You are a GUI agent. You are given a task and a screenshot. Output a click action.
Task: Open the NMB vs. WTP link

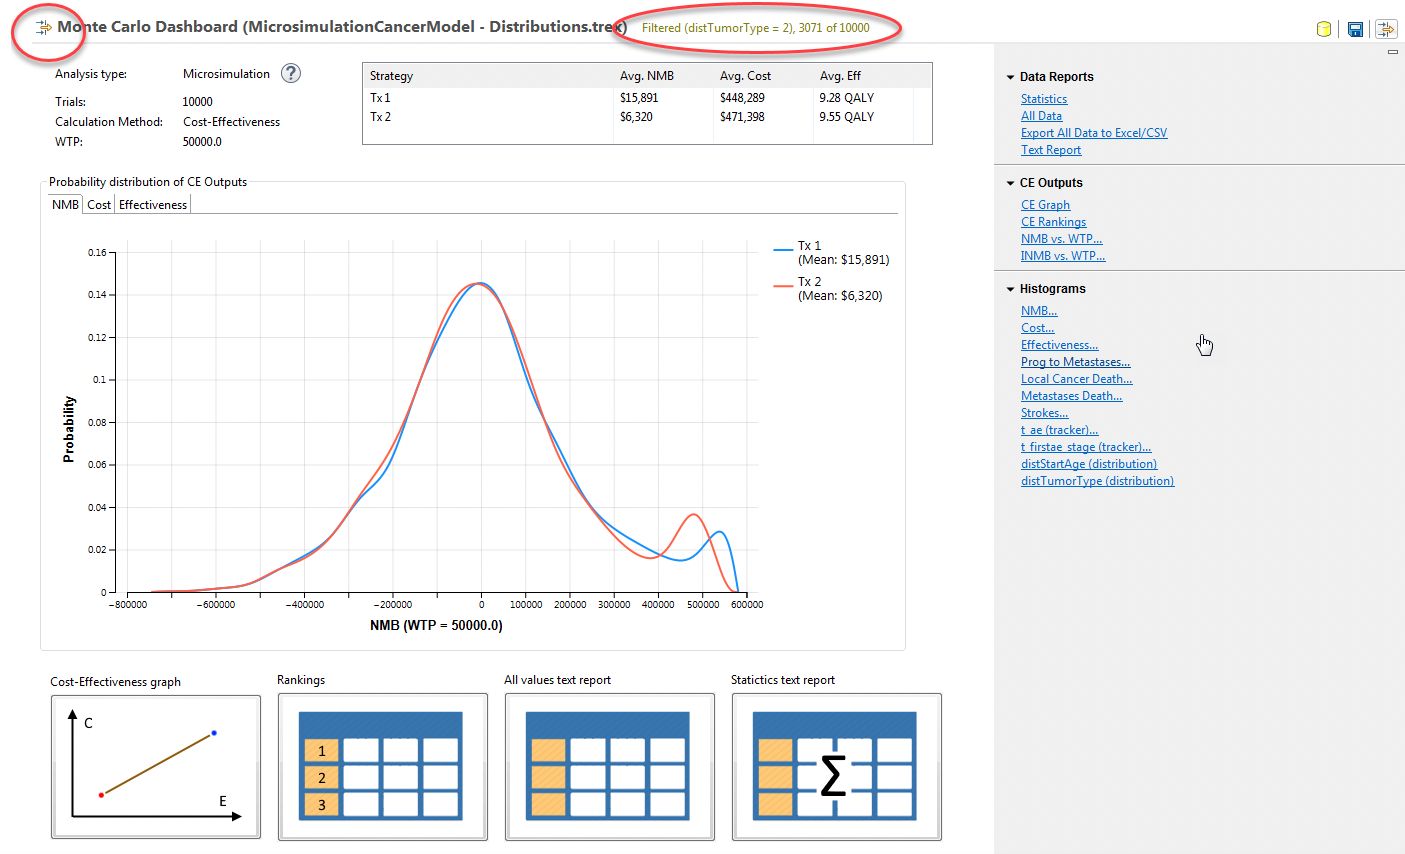(x=1061, y=239)
